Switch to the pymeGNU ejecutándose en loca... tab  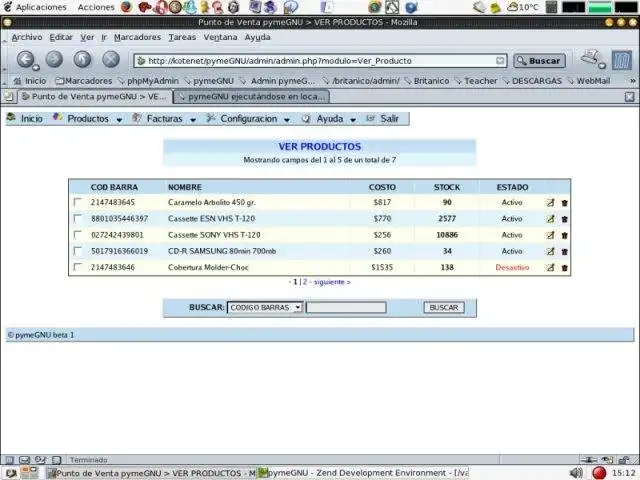point(251,97)
